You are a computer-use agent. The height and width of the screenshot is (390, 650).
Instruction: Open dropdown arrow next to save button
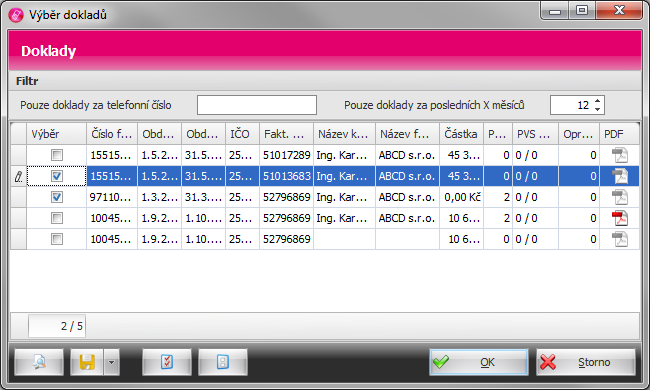pos(112,362)
